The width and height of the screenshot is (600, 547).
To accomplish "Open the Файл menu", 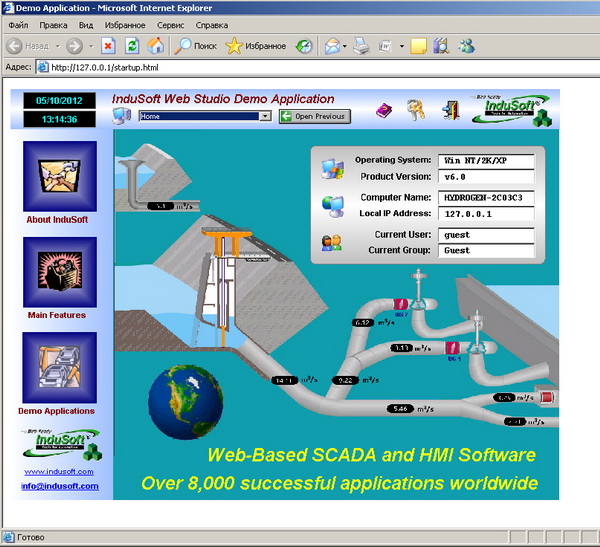I will 18,25.
